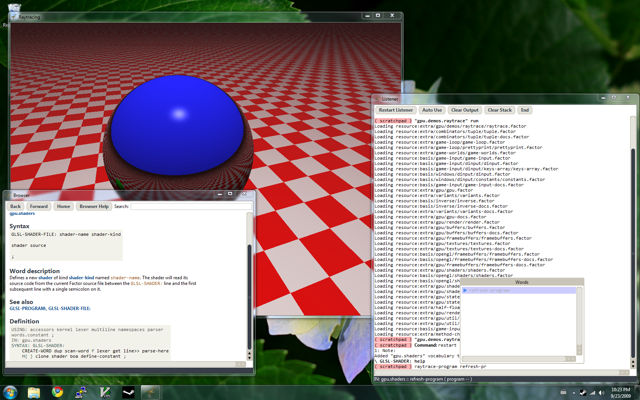Minimize the Raytracing window
640x400 pixels.
(x=367, y=16)
